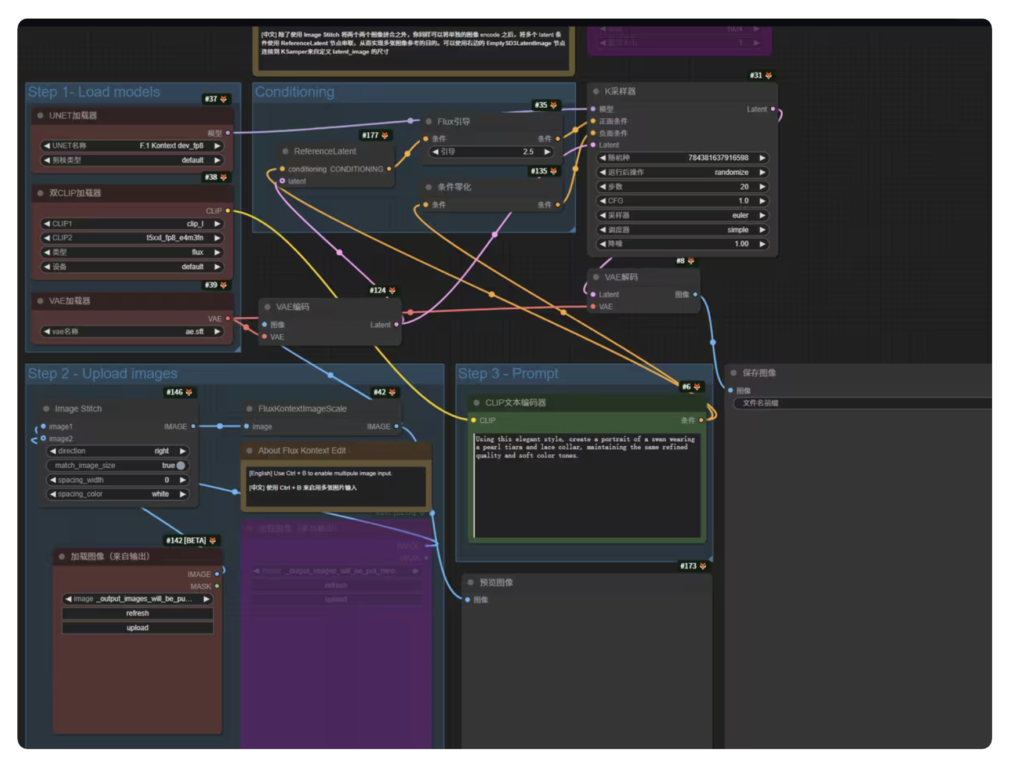Open the 调度器 simple selector
Image resolution: width=1024 pixels, height=774 pixels.
click(683, 230)
